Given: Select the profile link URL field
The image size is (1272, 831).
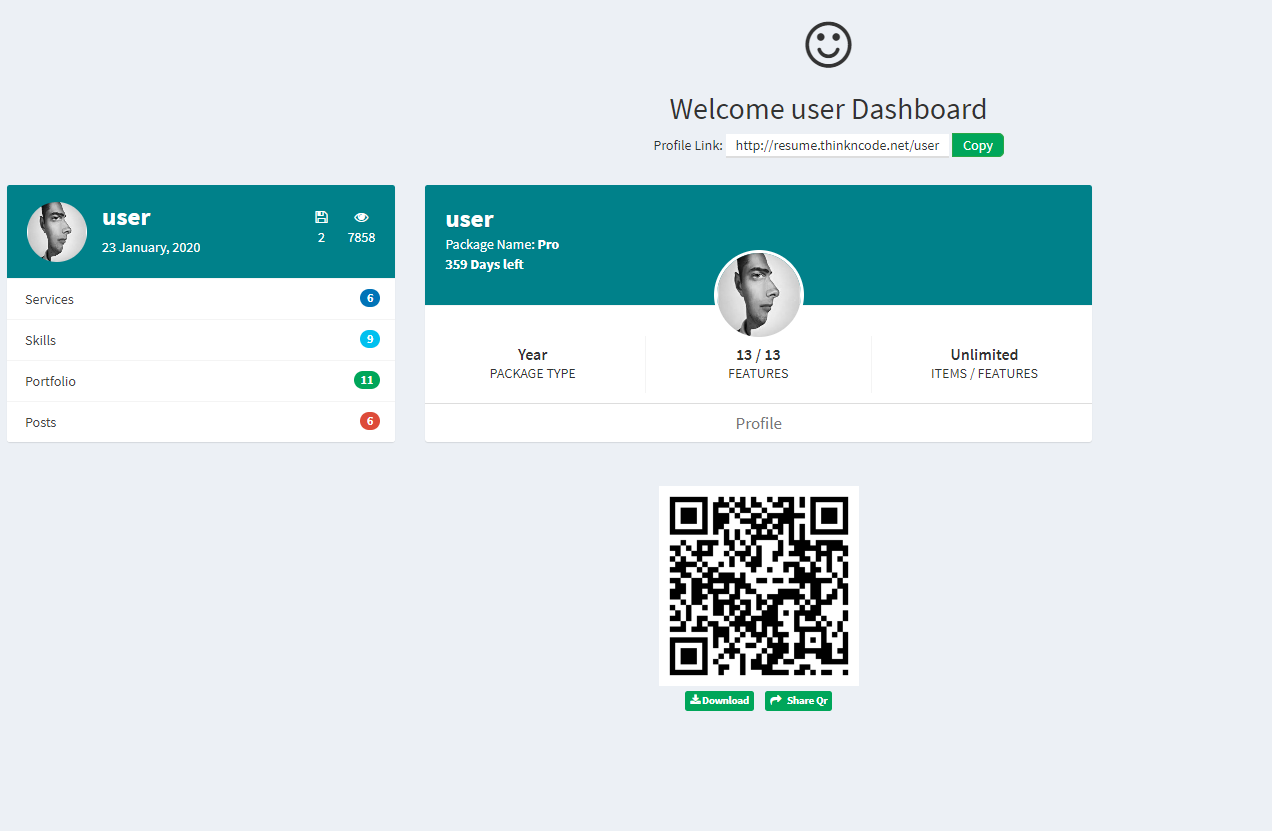Looking at the screenshot, I should pyautogui.click(x=837, y=145).
